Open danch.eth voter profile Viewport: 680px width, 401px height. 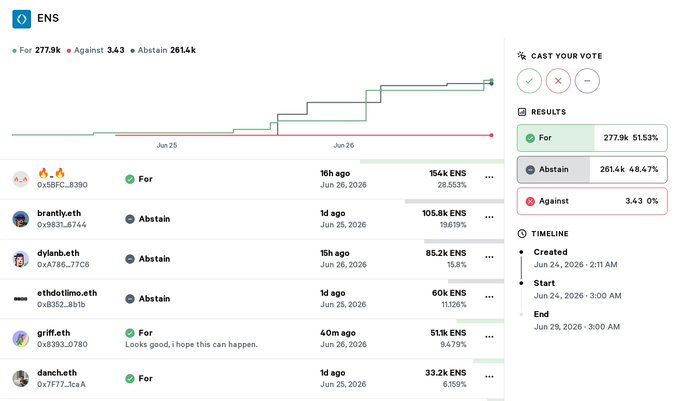[x=57, y=373]
